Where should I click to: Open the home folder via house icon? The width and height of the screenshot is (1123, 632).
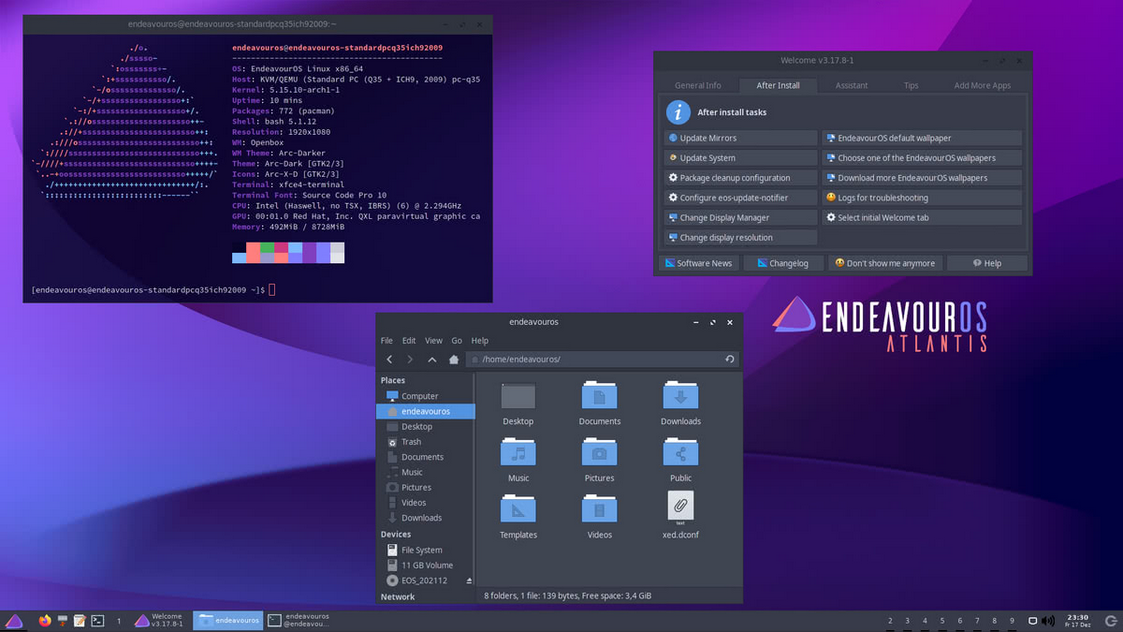coord(453,360)
